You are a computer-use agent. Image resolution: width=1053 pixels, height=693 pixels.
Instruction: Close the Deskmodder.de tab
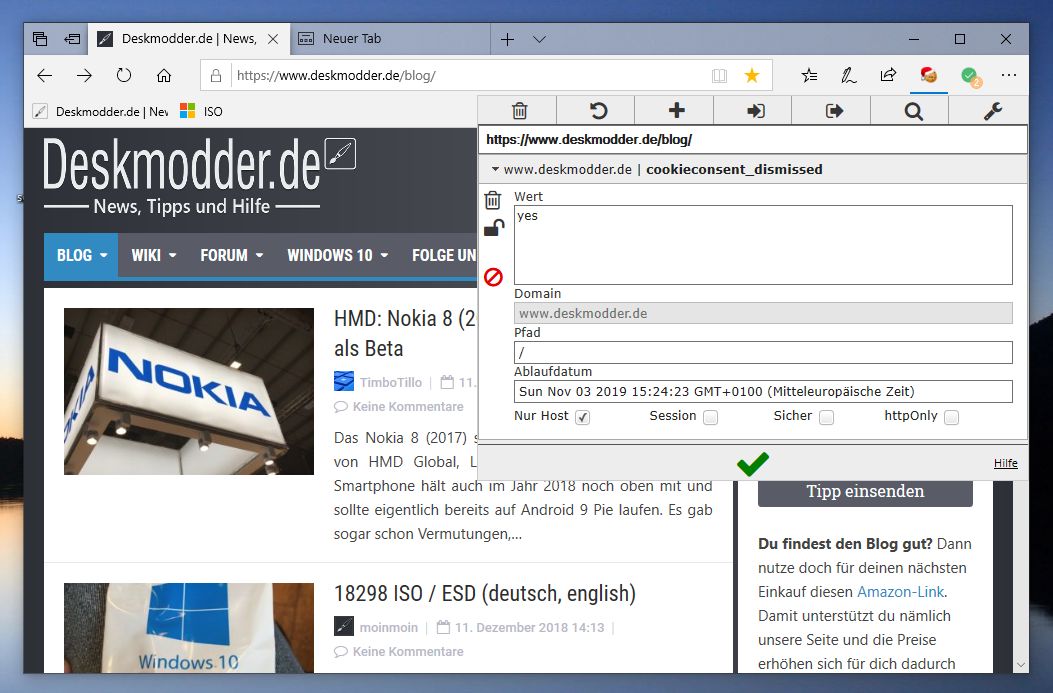[273, 39]
